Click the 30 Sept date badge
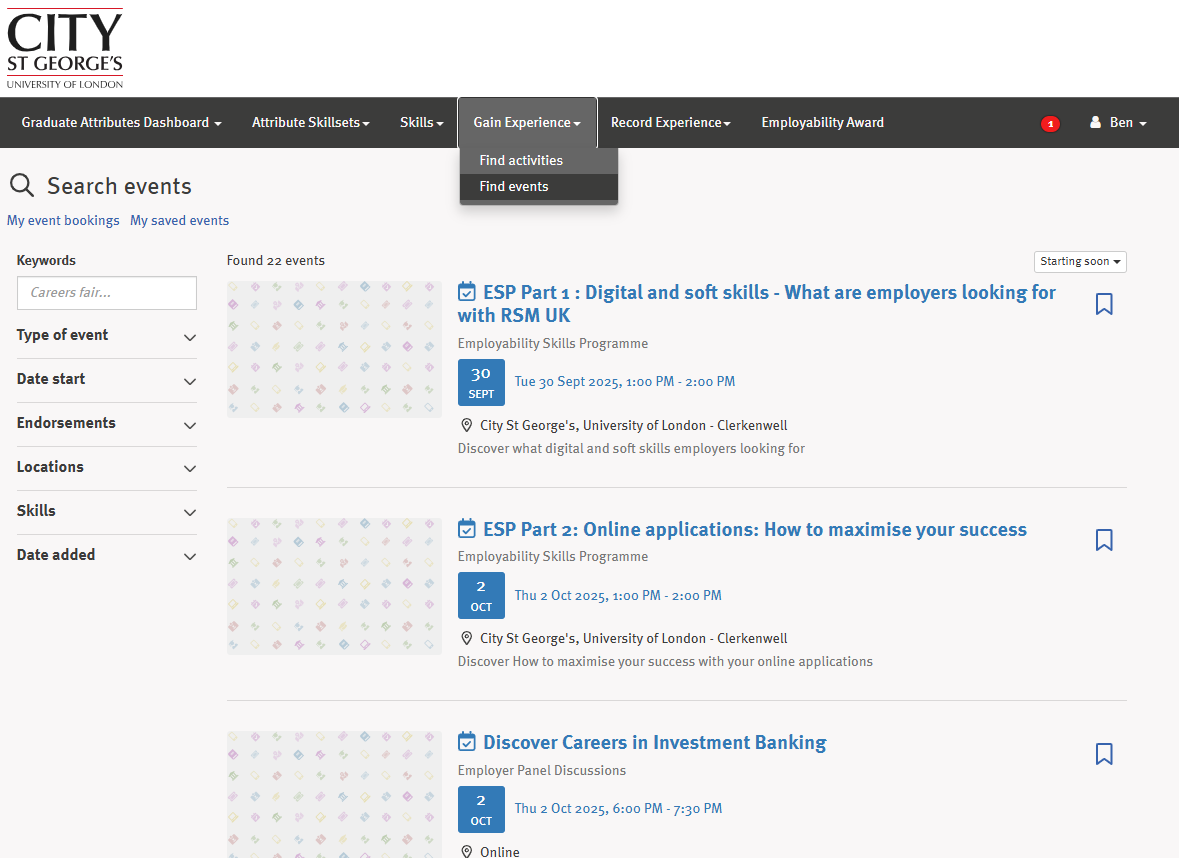Screen dimensions: 1179x858 click(481, 383)
